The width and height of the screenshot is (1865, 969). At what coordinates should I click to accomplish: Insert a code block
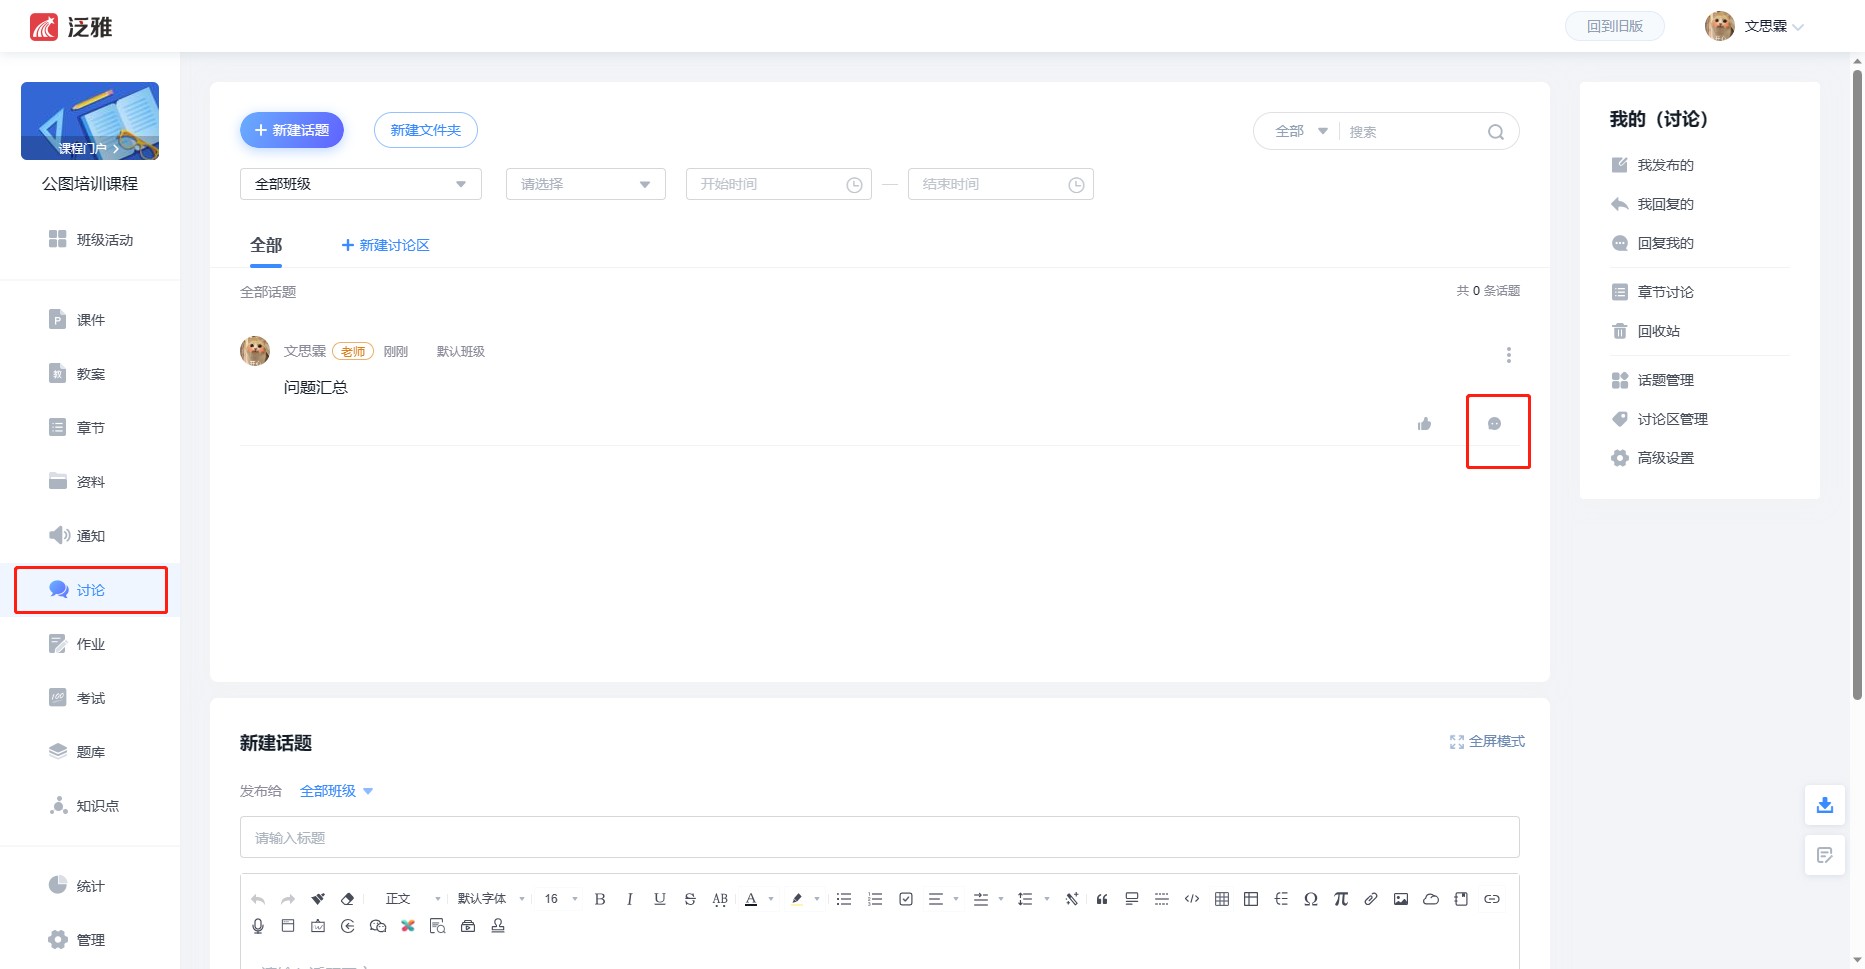pyautogui.click(x=1192, y=899)
